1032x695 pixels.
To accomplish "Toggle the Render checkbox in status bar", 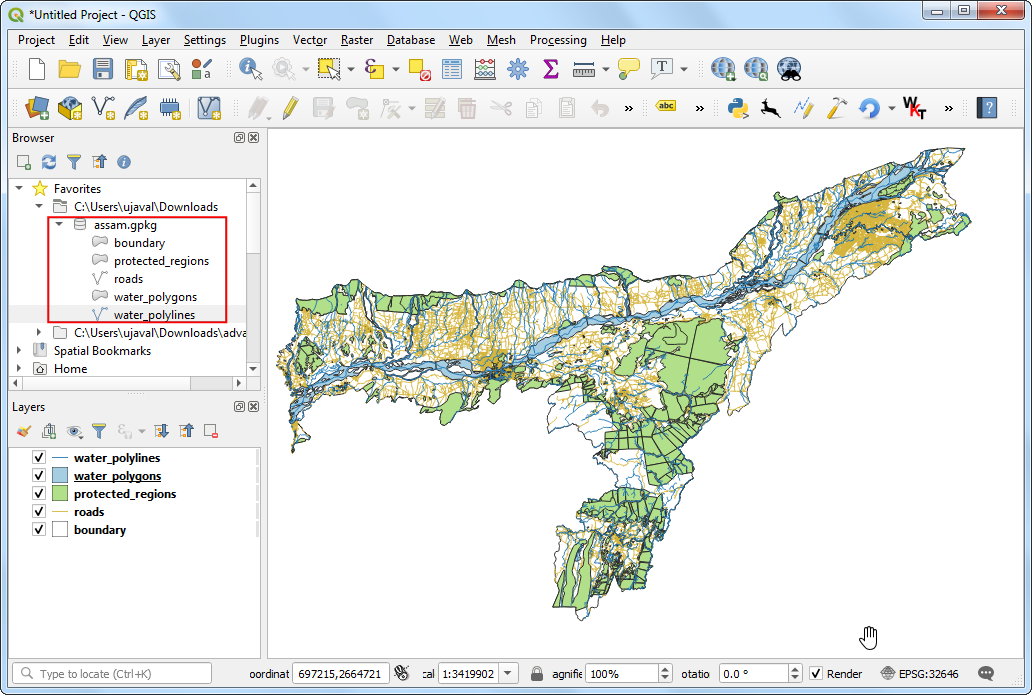I will (816, 674).
